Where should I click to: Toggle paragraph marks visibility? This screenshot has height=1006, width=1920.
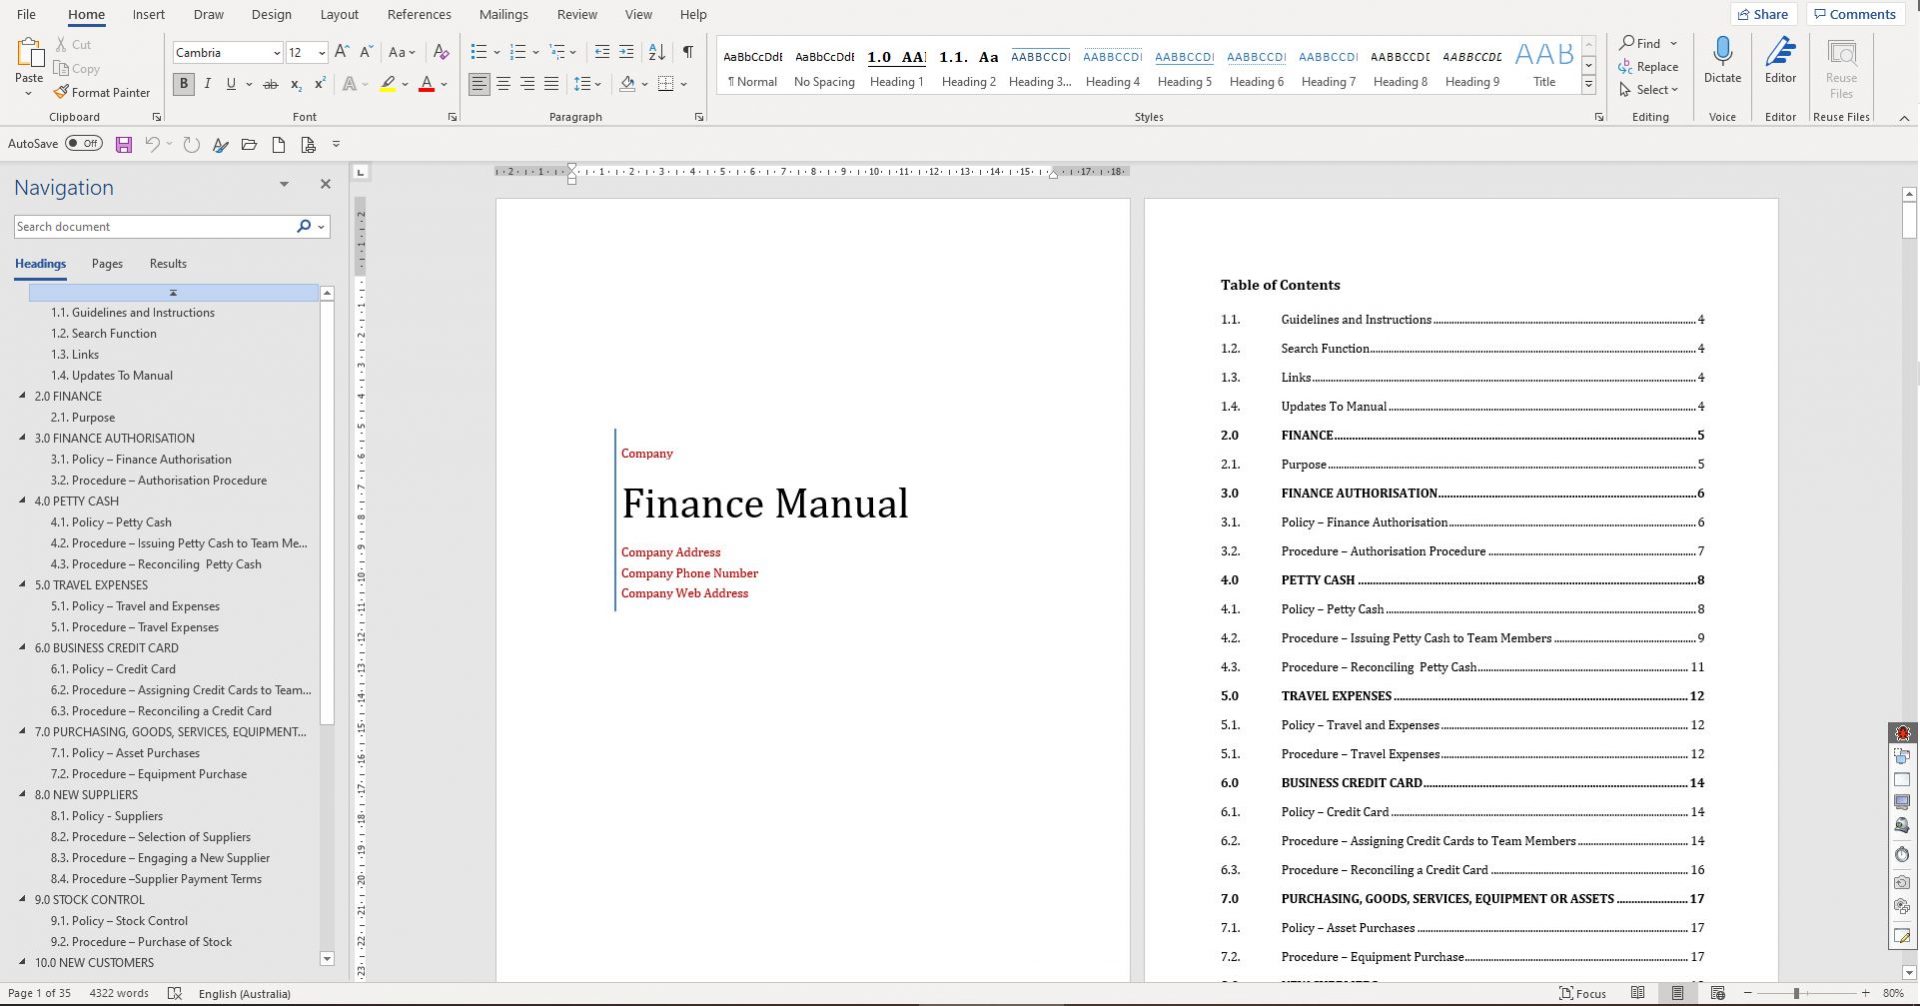point(687,52)
